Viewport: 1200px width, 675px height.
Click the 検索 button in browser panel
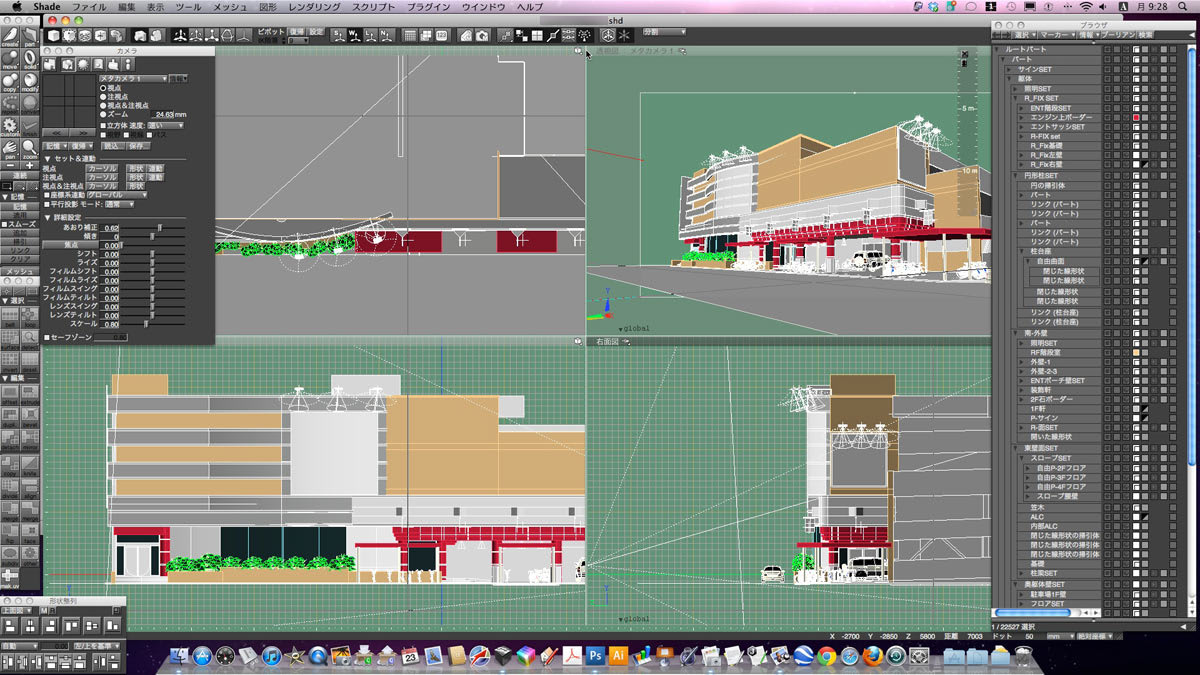1145,34
